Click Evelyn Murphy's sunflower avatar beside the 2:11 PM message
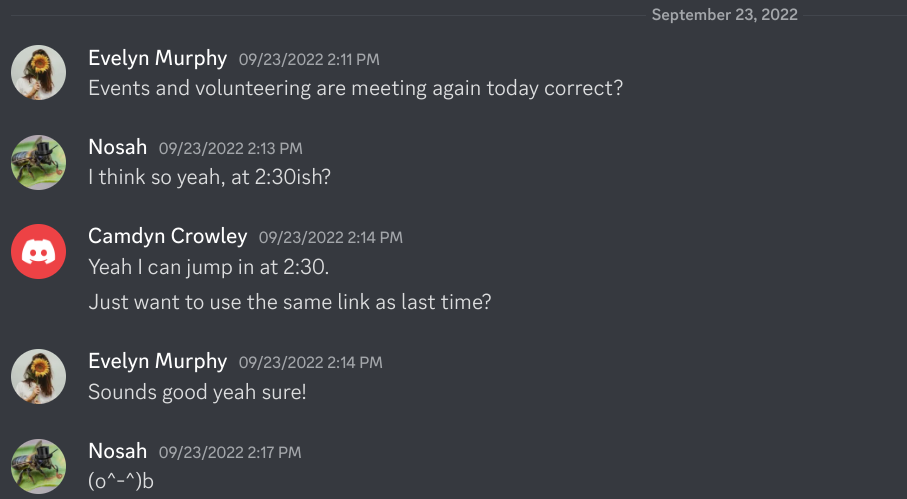Viewport: 907px width, 499px height. coord(39,73)
